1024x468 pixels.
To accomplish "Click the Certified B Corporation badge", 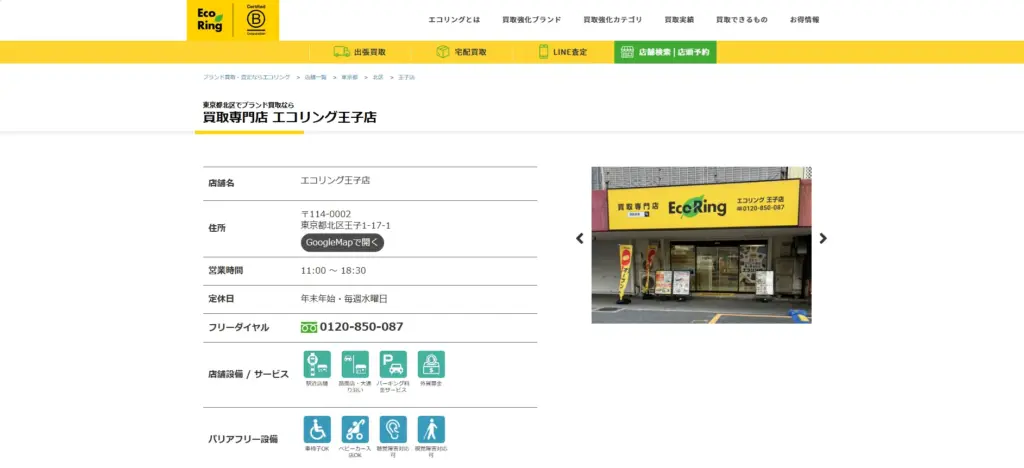I will pyautogui.click(x=254, y=20).
